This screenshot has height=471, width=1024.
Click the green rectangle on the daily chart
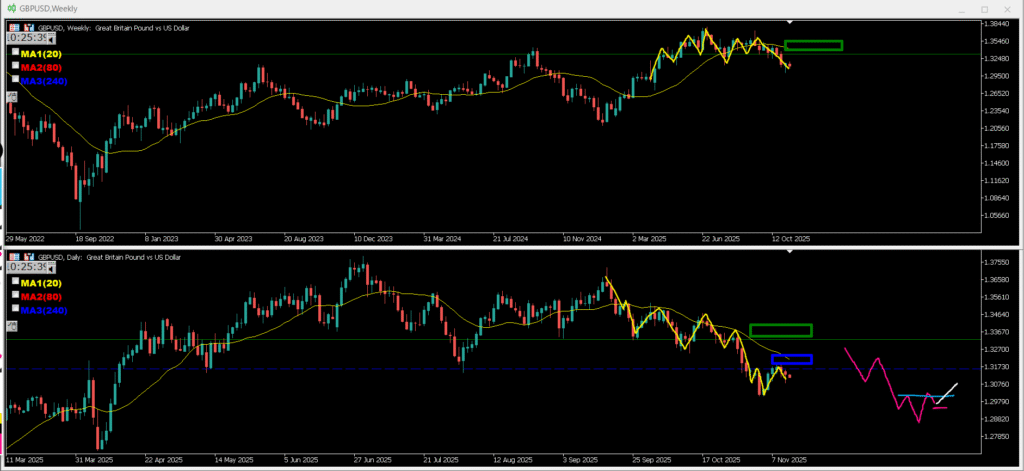pos(780,325)
